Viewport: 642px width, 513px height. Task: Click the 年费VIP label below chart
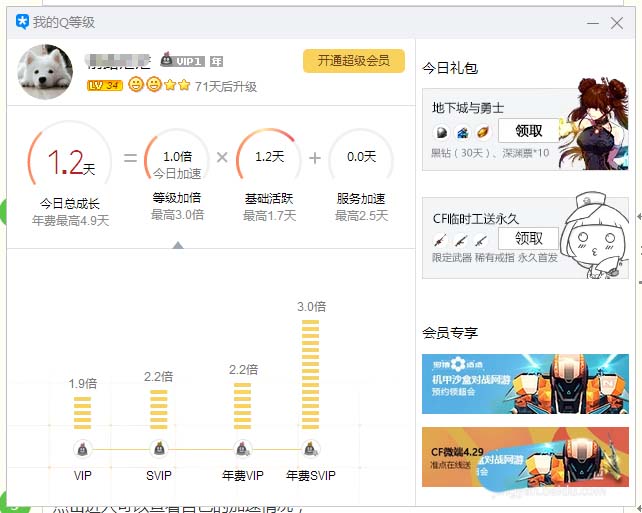[242, 475]
